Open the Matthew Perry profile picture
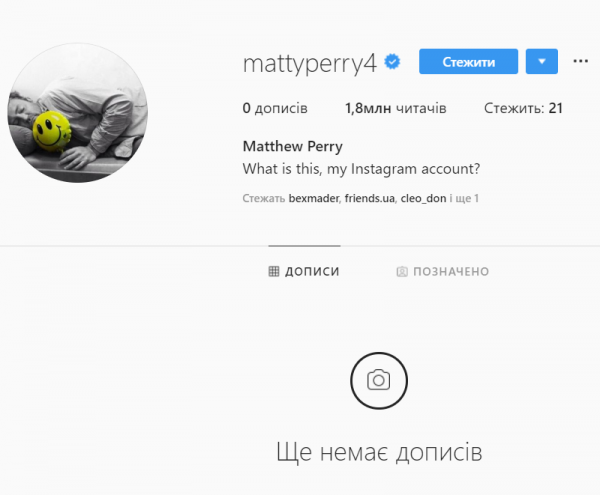 78,112
